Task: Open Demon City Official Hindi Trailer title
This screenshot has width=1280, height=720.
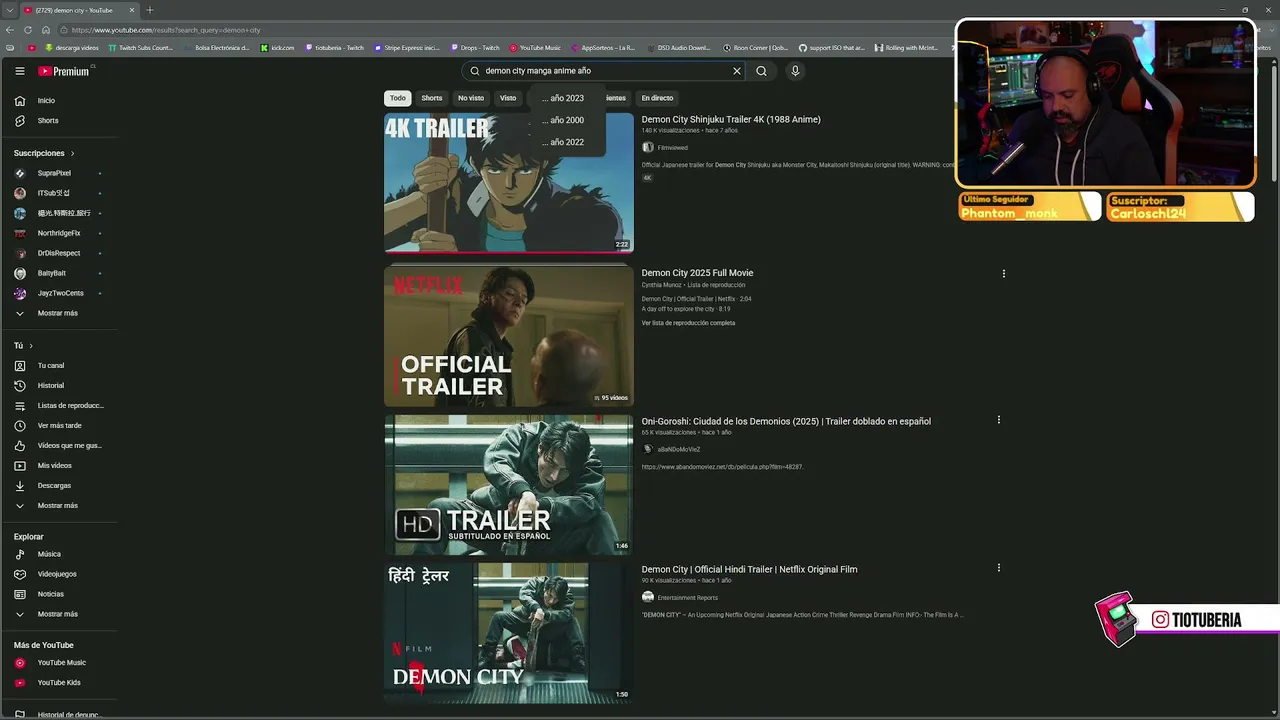Action: pyautogui.click(x=749, y=570)
